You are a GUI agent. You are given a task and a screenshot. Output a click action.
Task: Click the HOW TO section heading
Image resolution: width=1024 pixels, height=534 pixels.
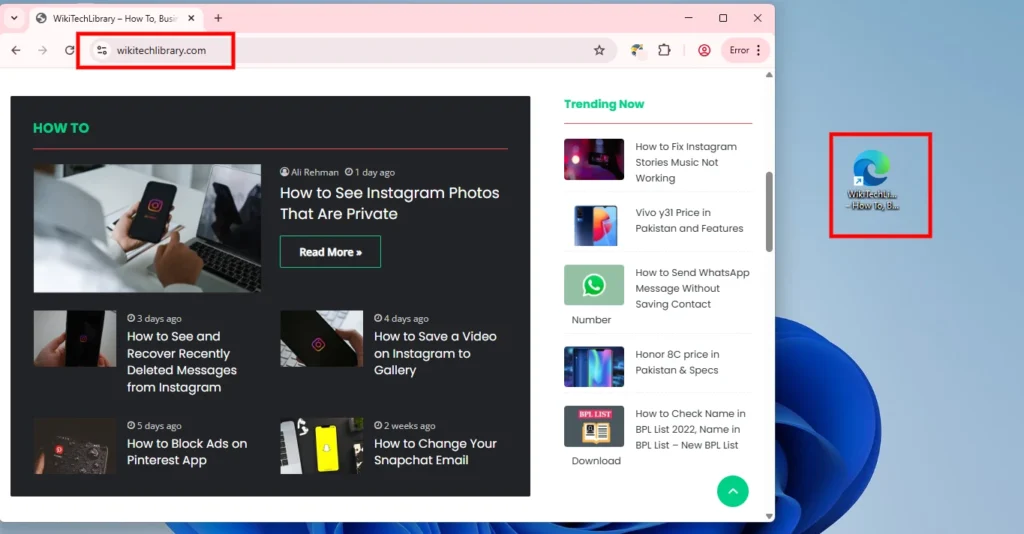[61, 128]
